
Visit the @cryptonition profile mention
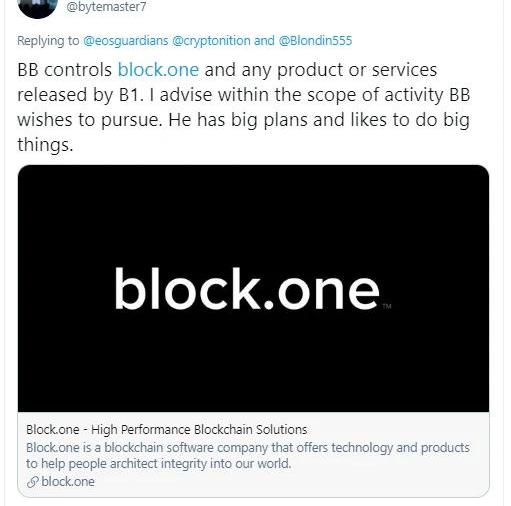click(211, 41)
